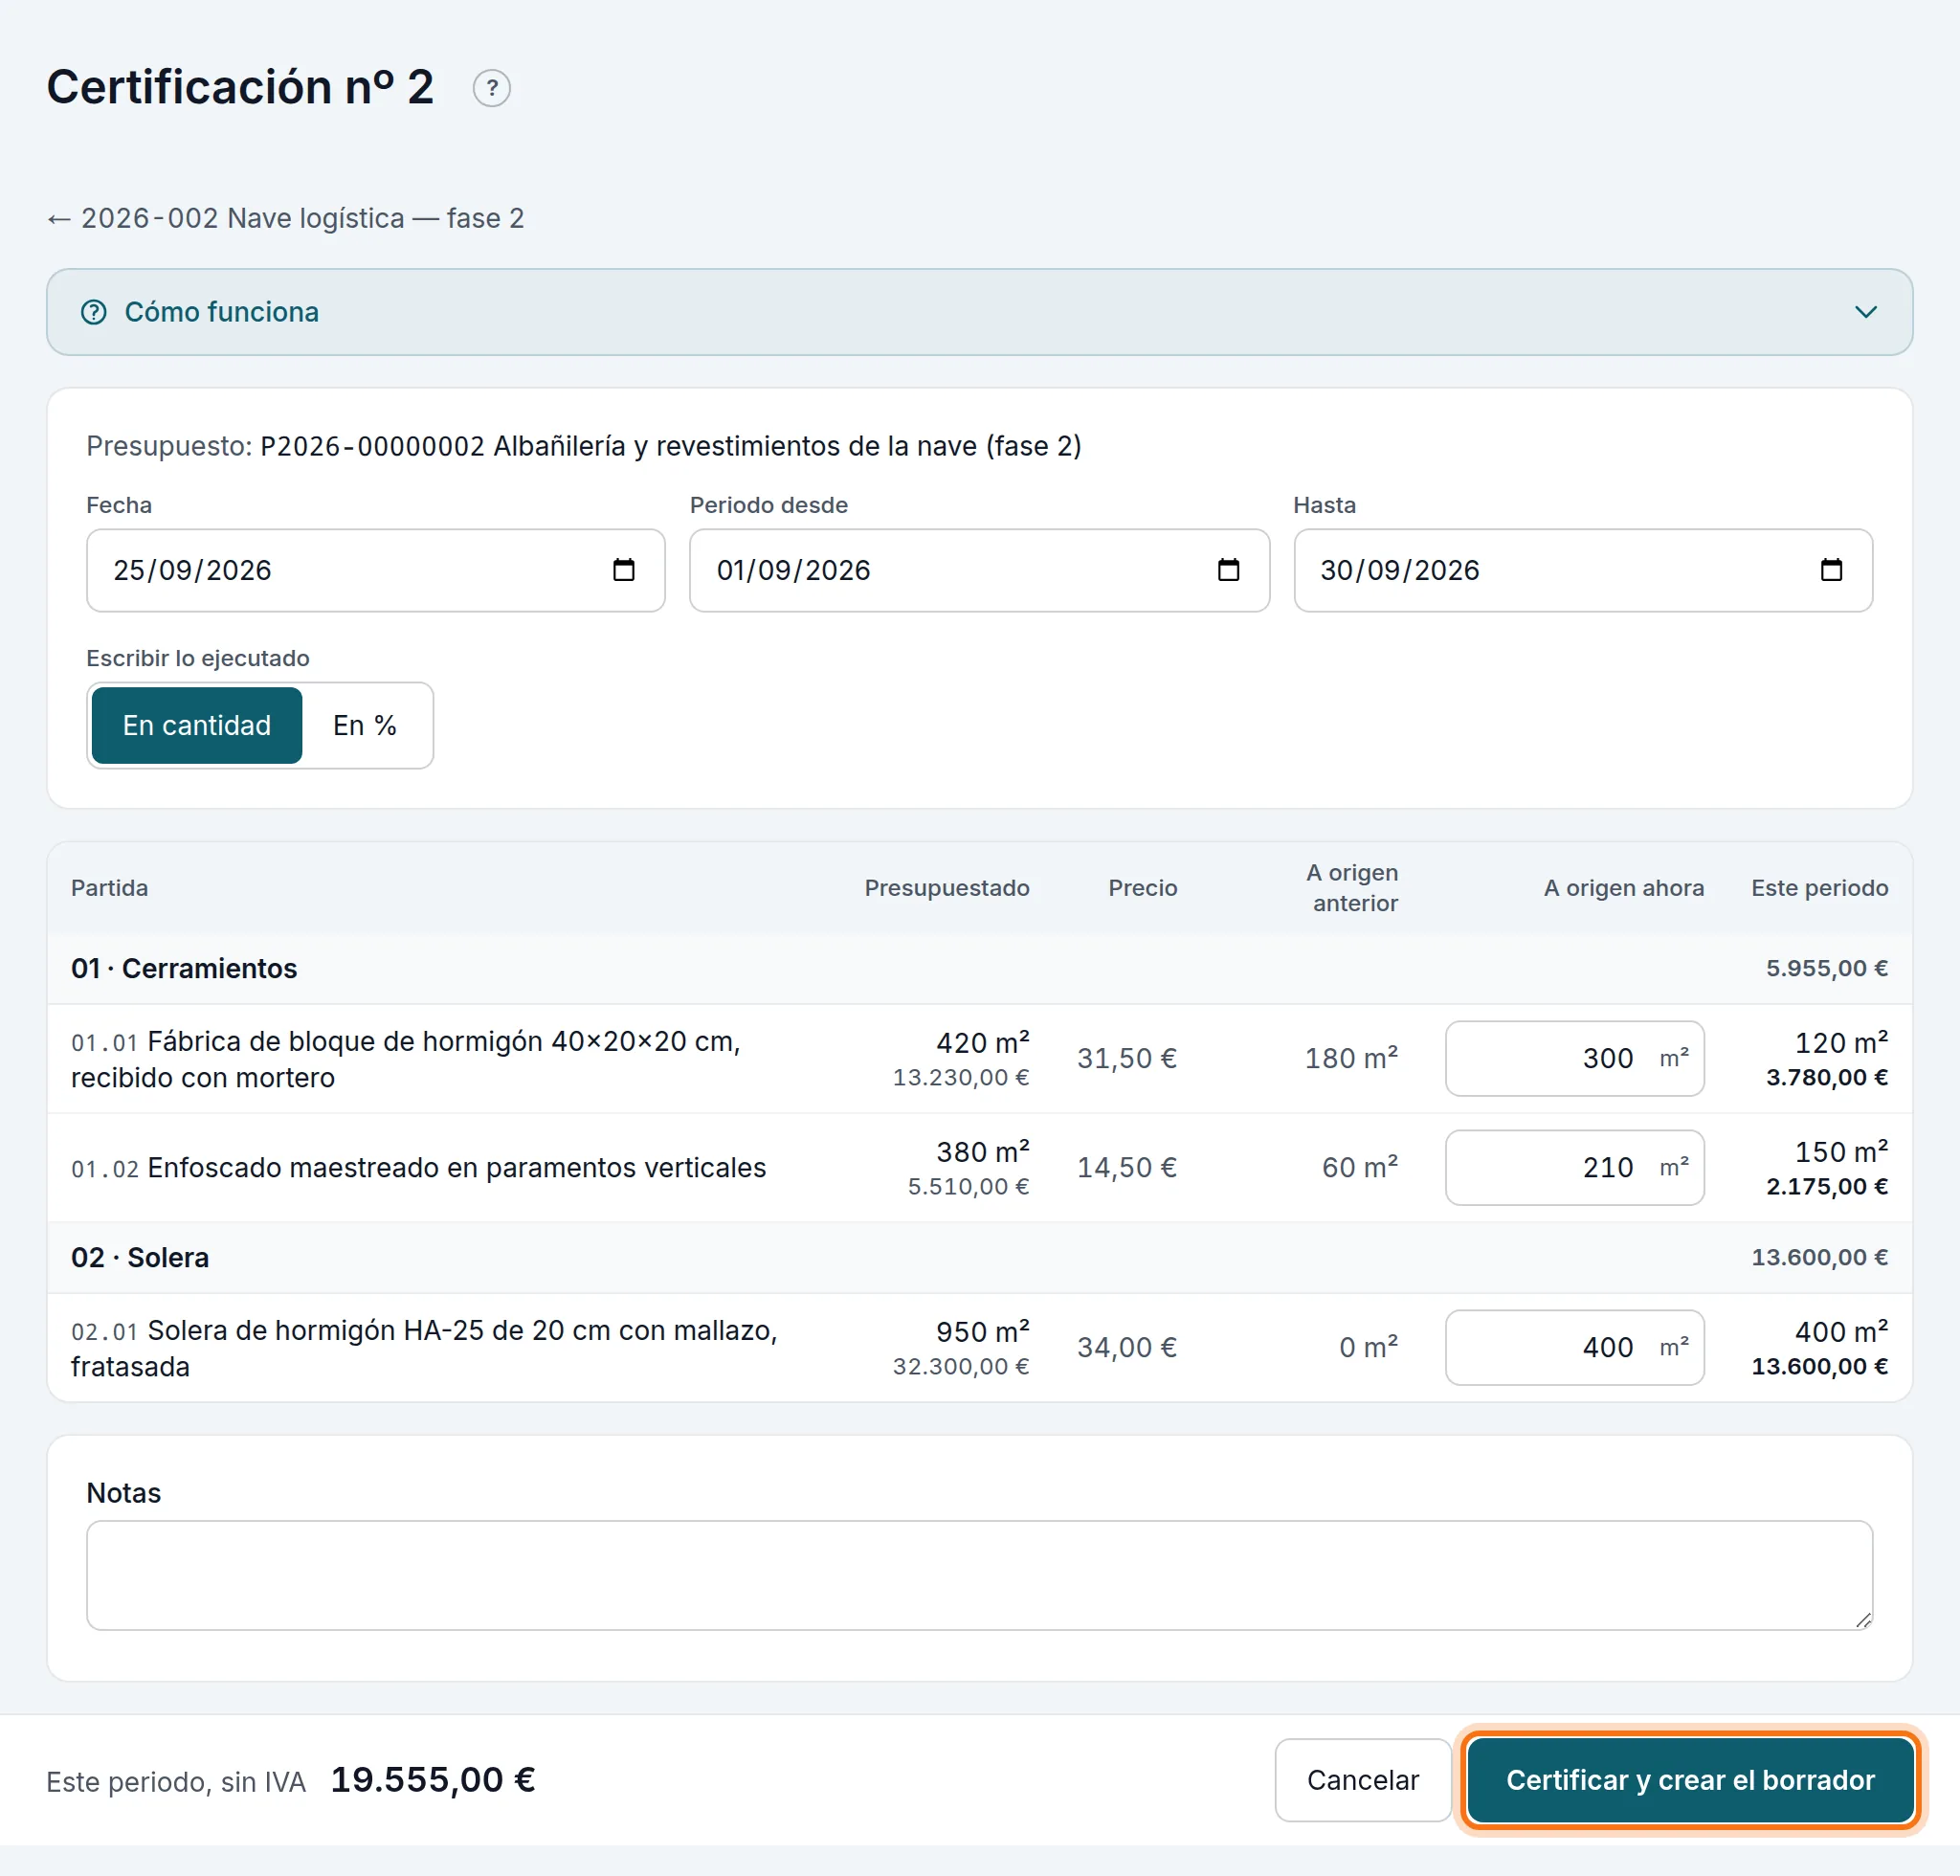
Task: Edit quantity 210 for Enfoscado maestreado
Action: pyautogui.click(x=1574, y=1167)
